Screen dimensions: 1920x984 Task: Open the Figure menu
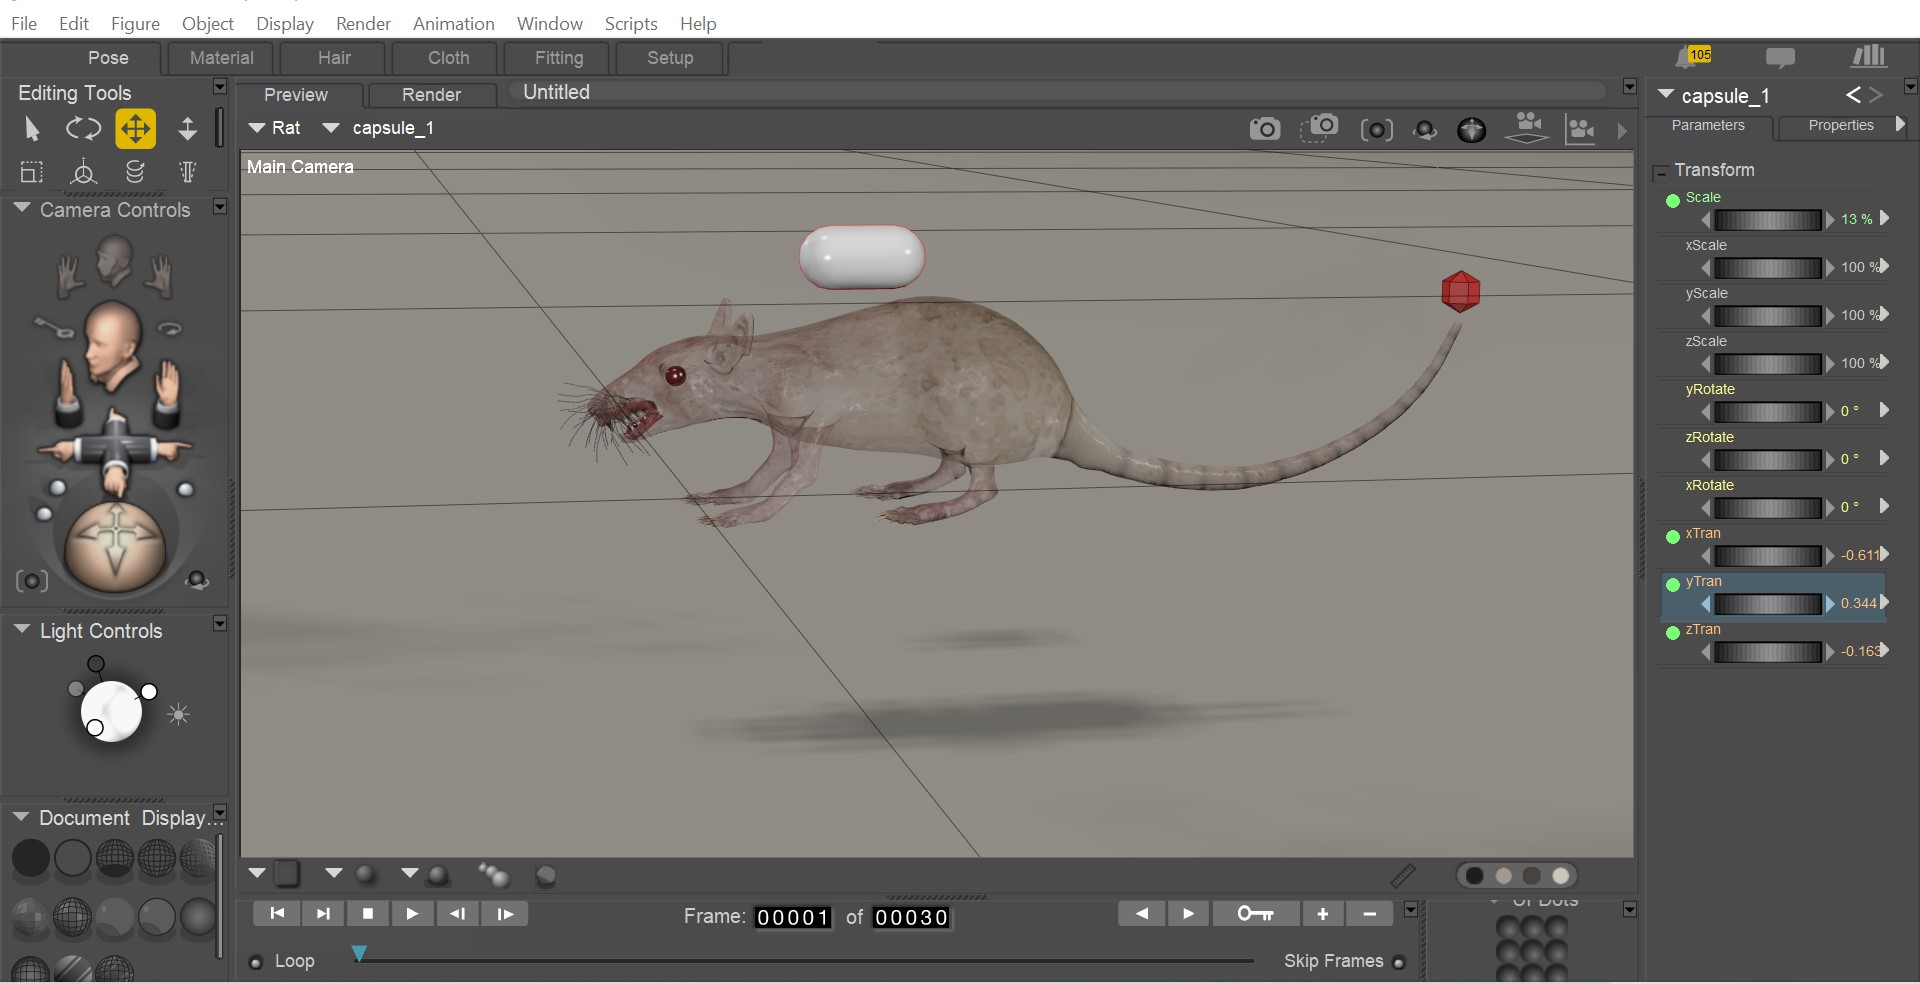click(135, 23)
